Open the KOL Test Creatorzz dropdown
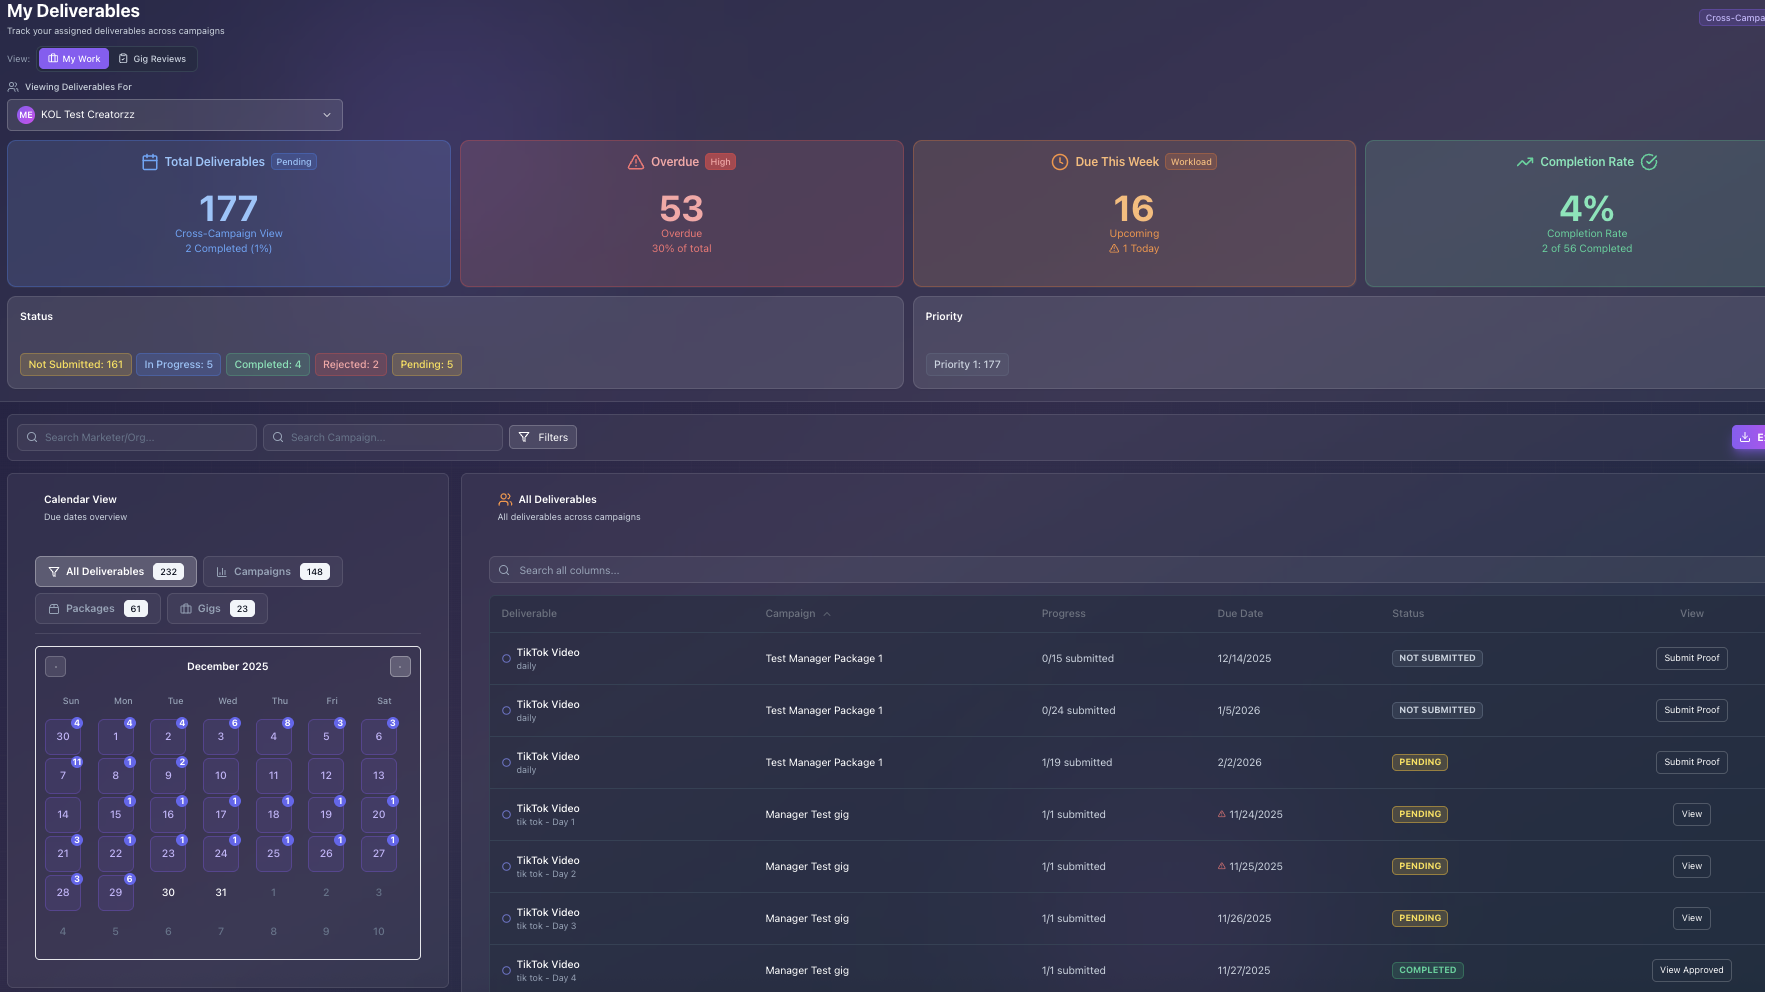Viewport: 1765px width, 992px height. [x=326, y=114]
